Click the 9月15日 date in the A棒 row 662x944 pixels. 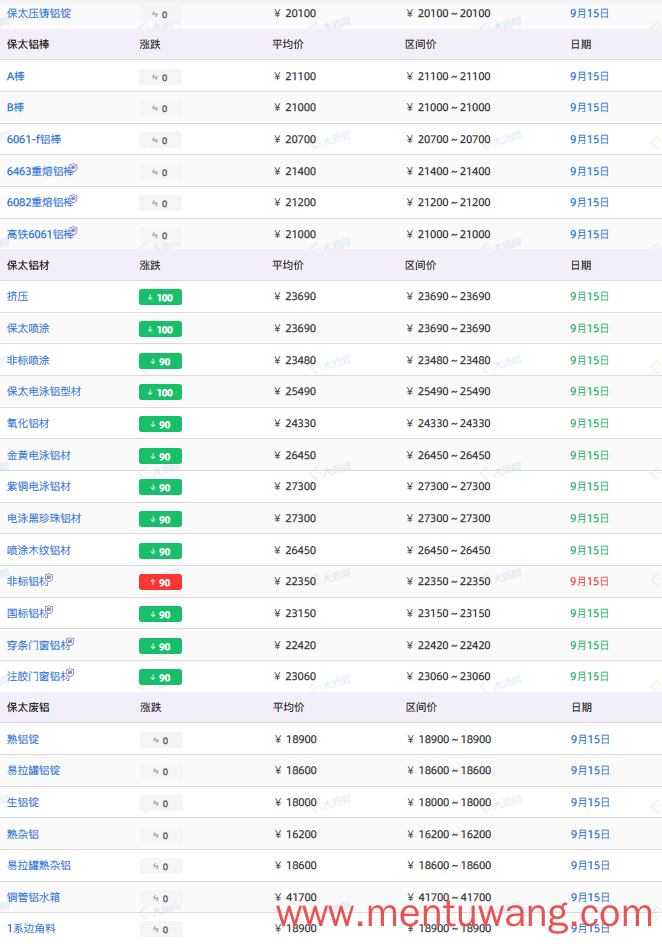[x=589, y=76]
